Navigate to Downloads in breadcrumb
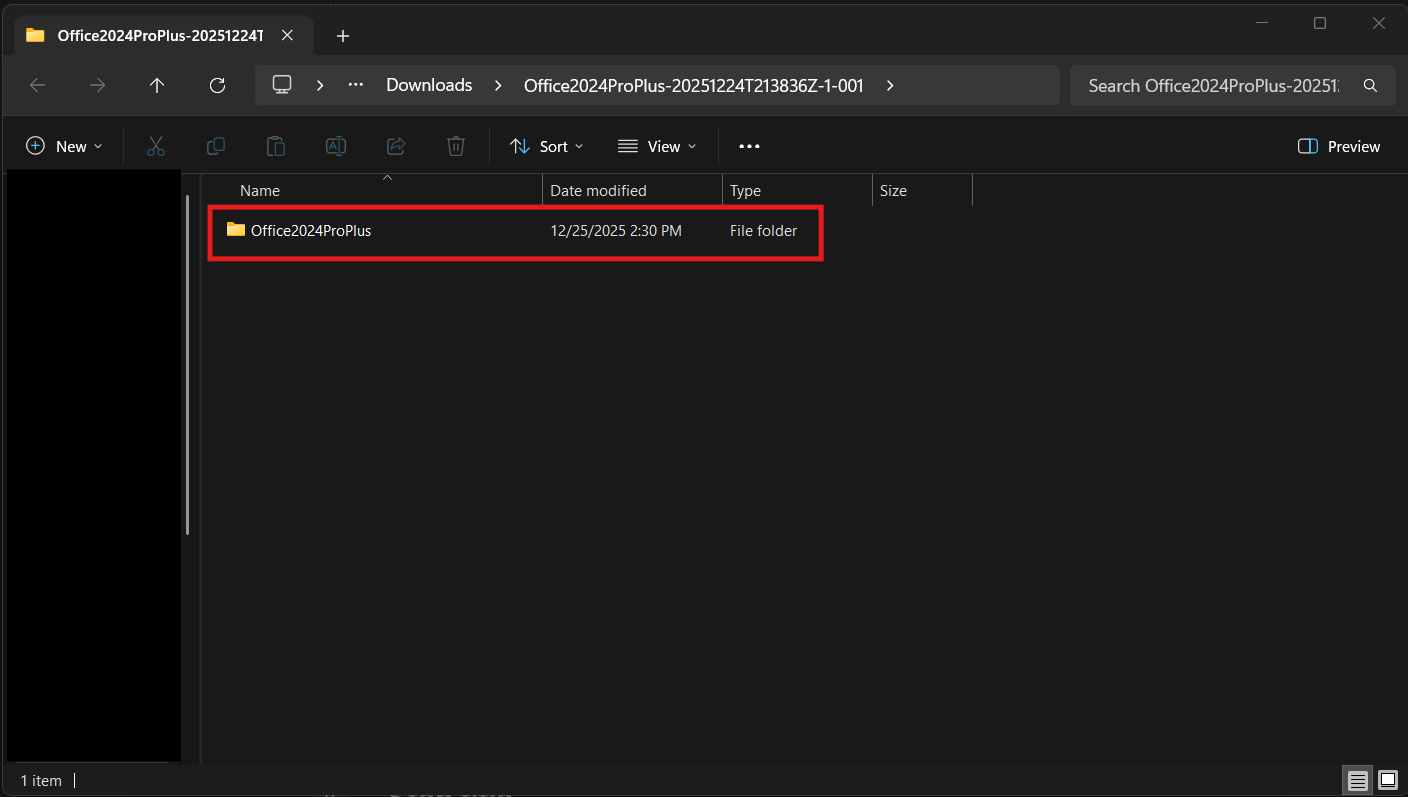This screenshot has height=797, width=1408. pyautogui.click(x=429, y=85)
